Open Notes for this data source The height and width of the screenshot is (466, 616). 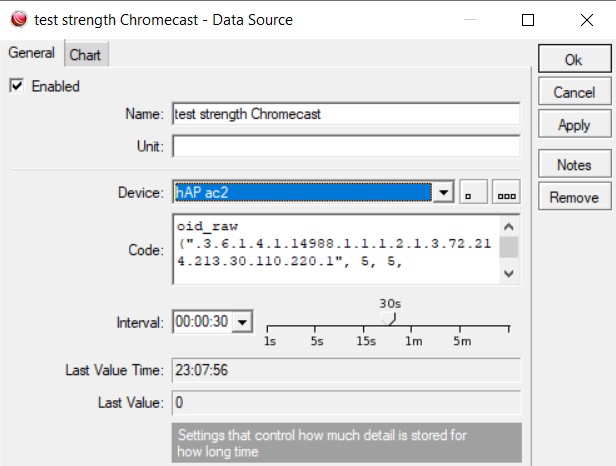pos(574,164)
